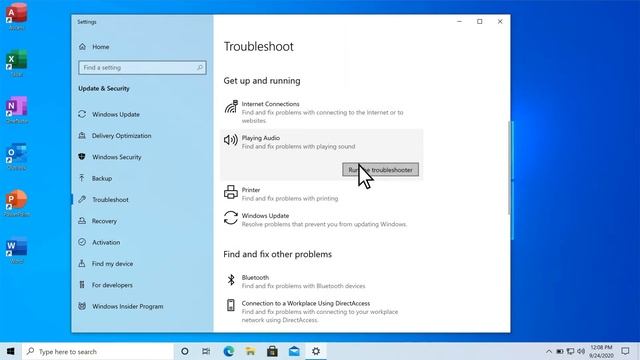Click the search magnifier in Find a setting
The image size is (640, 360).
tap(200, 67)
